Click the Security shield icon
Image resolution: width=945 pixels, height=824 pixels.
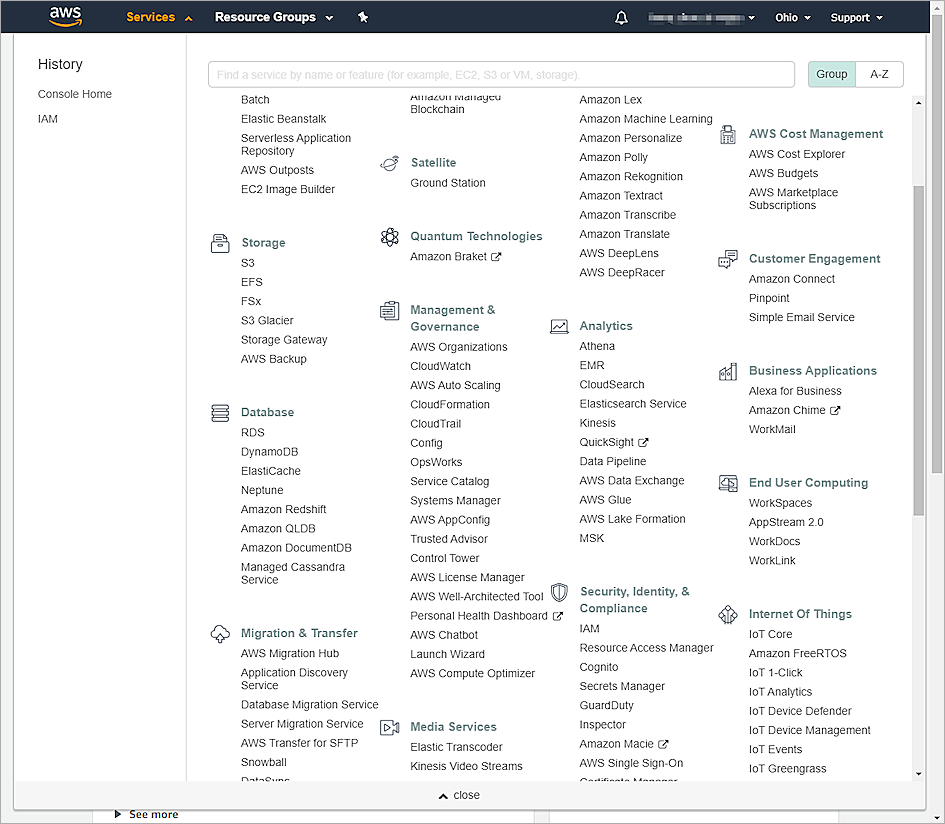point(559,592)
